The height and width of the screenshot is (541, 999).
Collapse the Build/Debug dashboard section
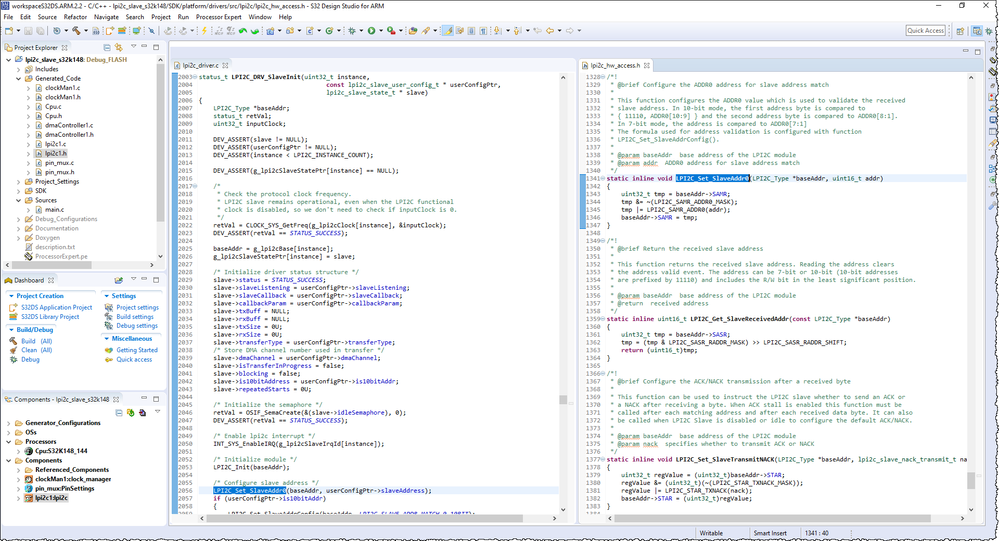coord(10,329)
